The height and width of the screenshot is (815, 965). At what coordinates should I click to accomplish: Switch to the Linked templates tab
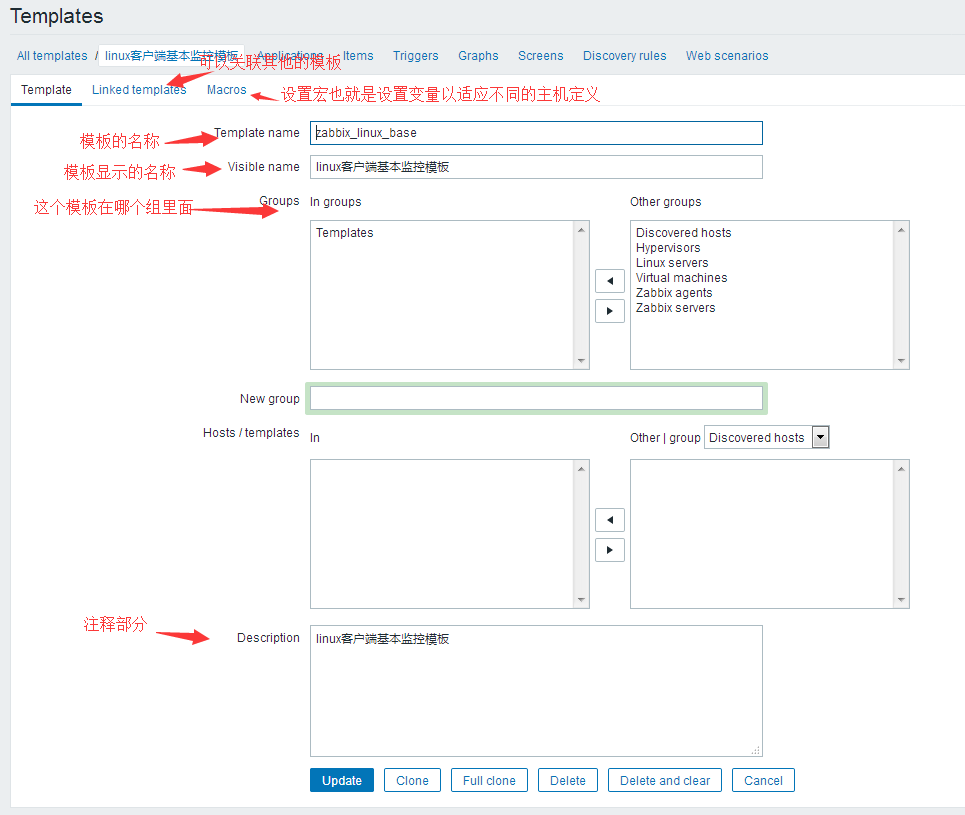139,90
